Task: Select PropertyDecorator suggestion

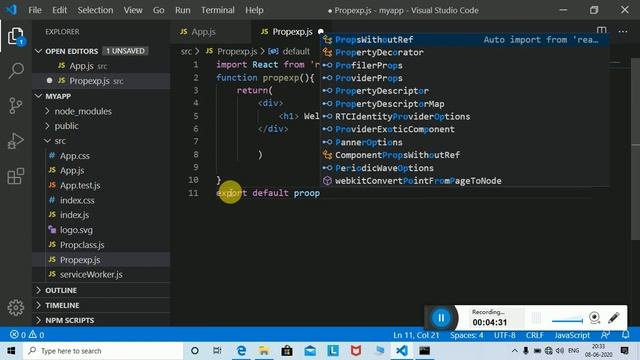Action: tap(465, 52)
